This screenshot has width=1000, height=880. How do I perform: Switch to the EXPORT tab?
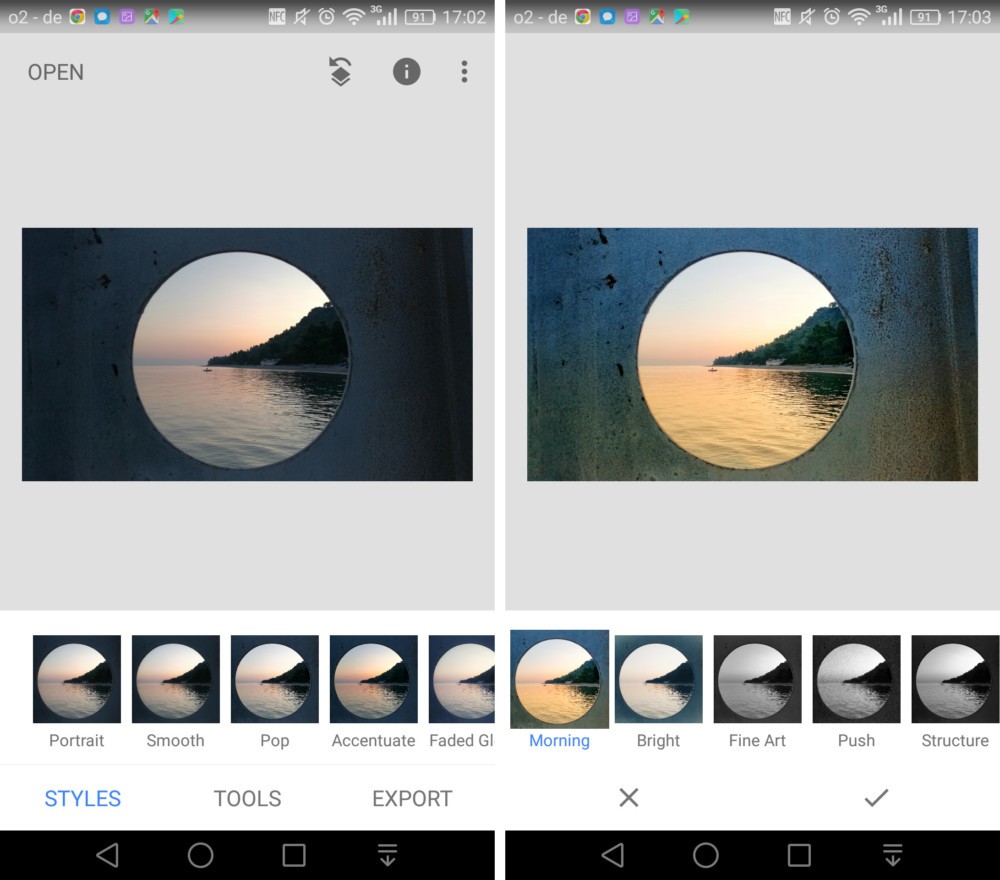point(412,798)
